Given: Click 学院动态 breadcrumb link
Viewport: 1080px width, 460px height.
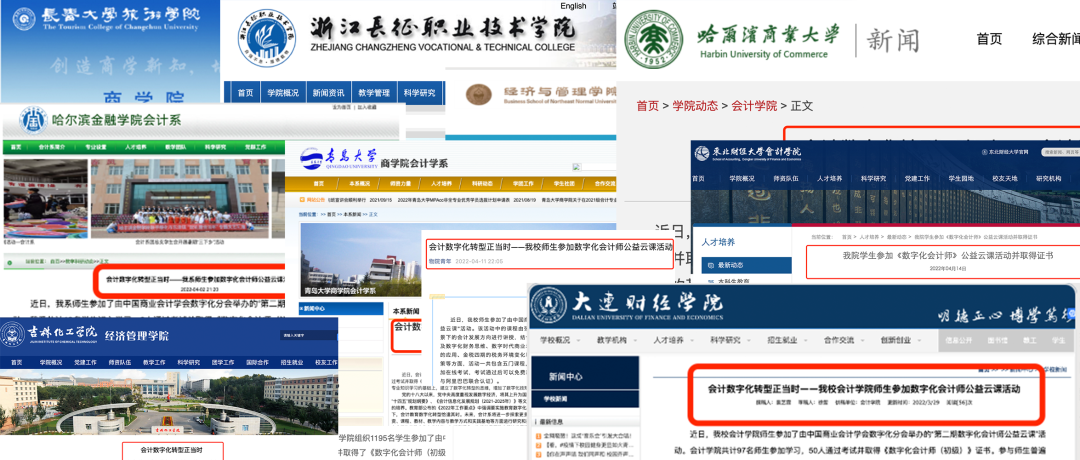Looking at the screenshot, I should [x=696, y=105].
